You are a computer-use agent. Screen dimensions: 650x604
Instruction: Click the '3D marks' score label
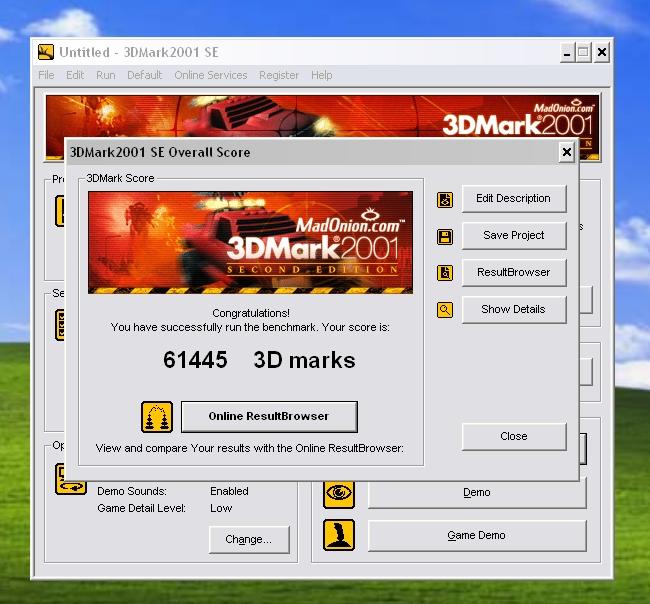click(x=304, y=360)
